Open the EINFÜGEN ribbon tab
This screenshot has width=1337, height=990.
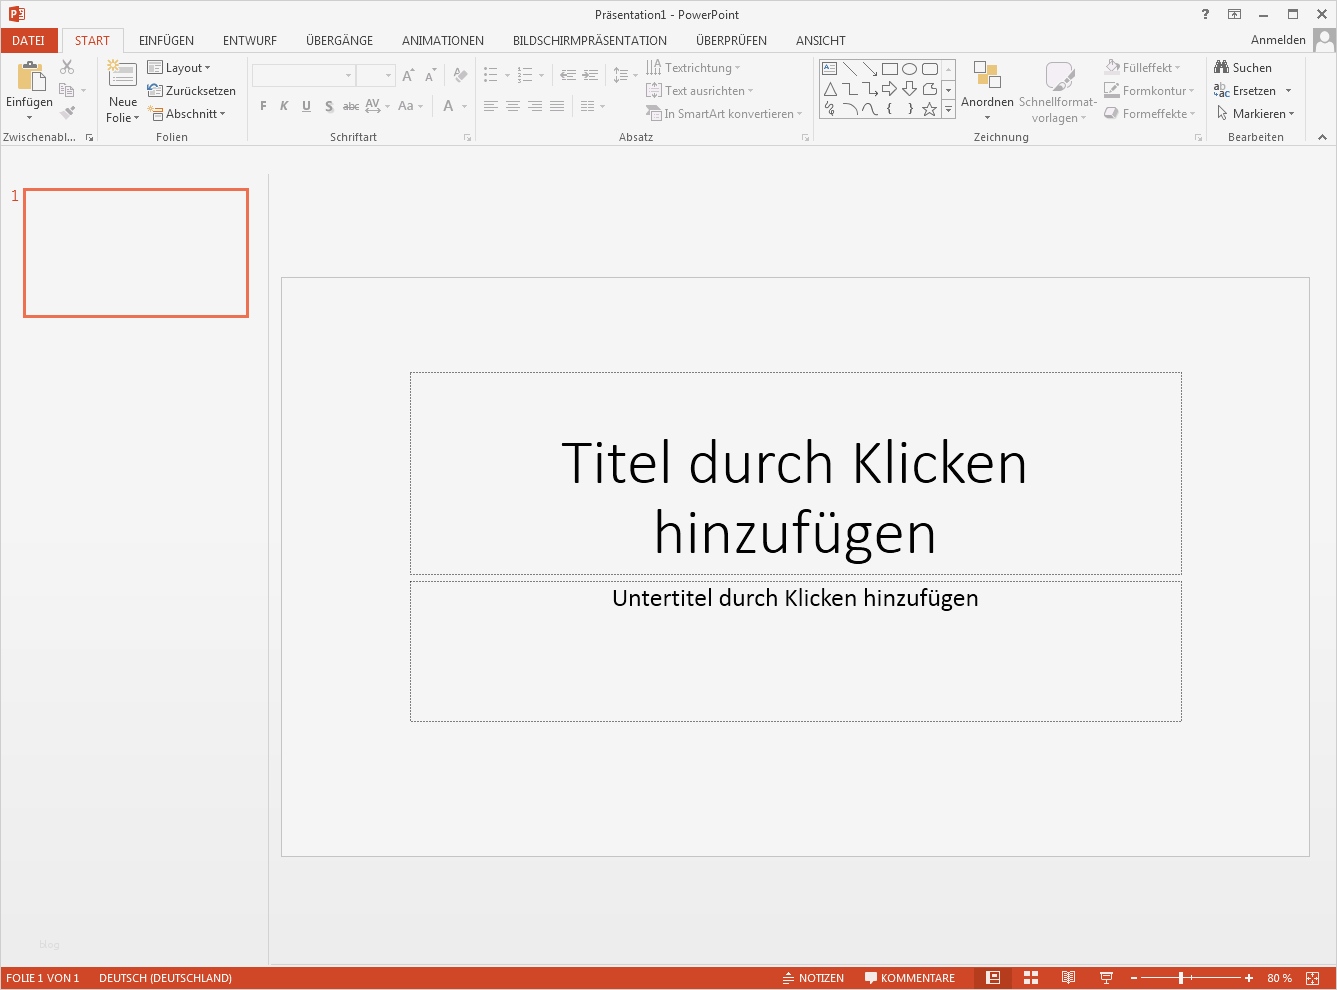tap(166, 41)
